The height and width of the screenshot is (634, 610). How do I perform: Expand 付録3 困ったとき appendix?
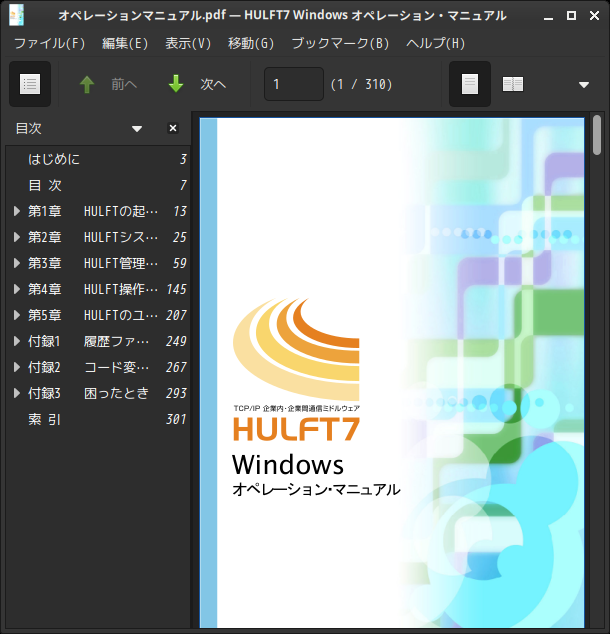17,393
